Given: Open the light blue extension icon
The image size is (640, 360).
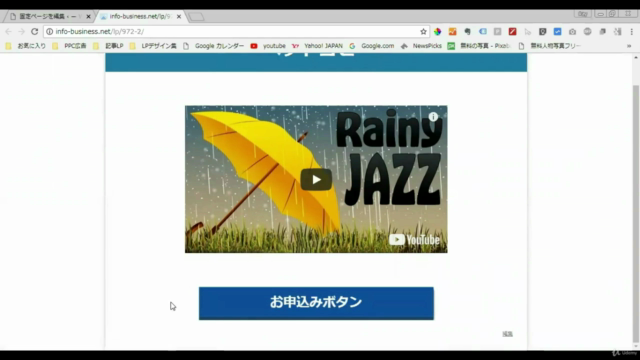Looking at the screenshot, I should click(483, 31).
